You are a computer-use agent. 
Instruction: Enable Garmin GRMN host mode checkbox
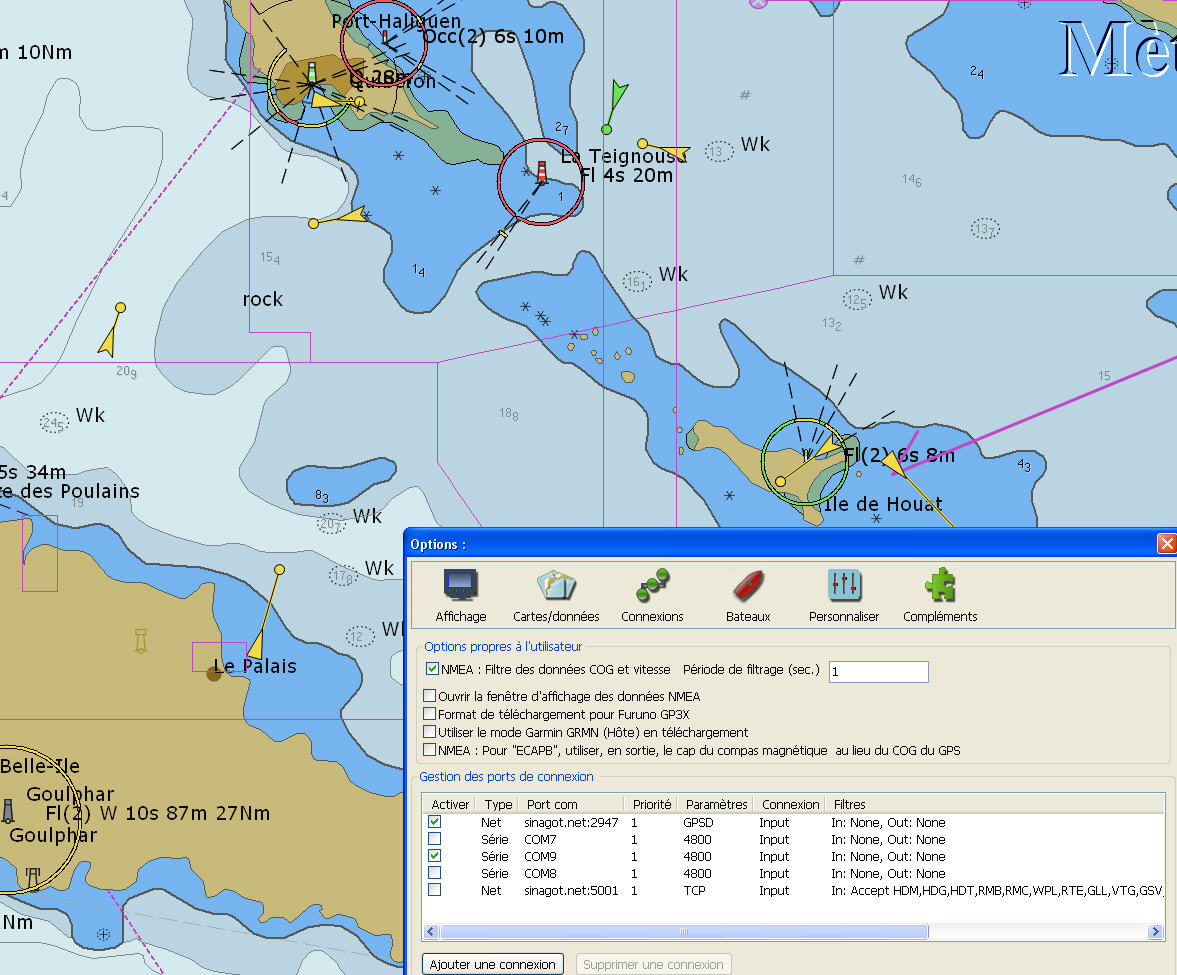[x=430, y=732]
